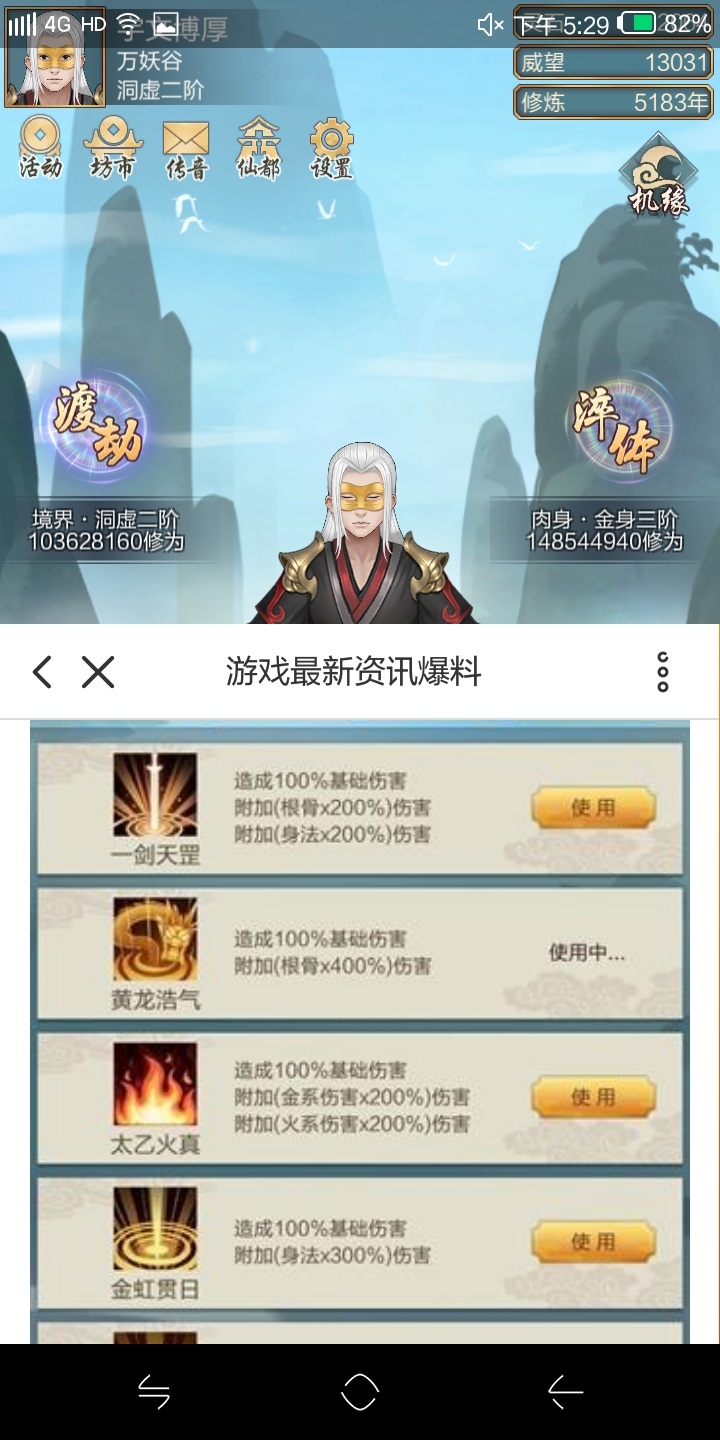
Task: Open the three-dot more options menu
Action: (x=663, y=672)
